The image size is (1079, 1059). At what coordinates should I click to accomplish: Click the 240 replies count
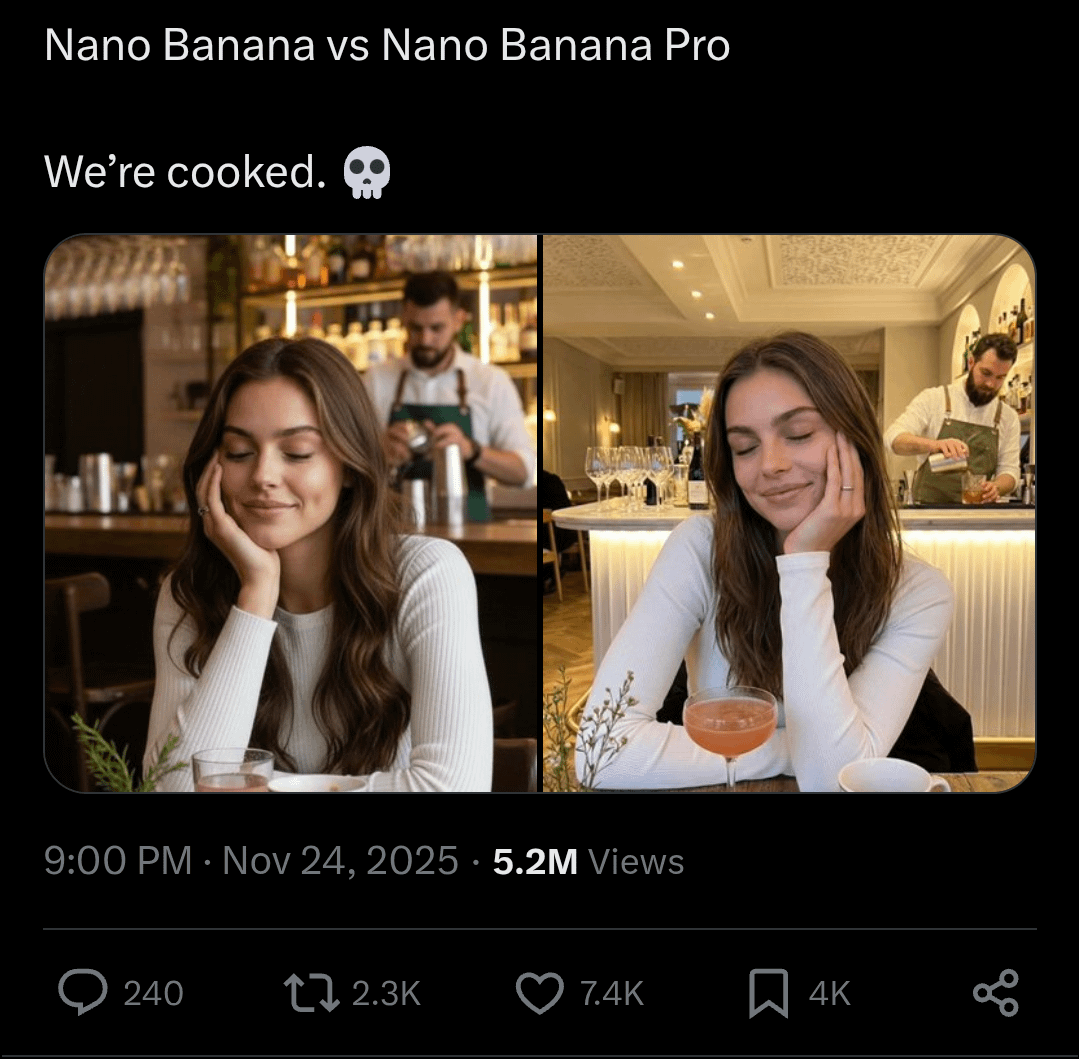point(153,993)
